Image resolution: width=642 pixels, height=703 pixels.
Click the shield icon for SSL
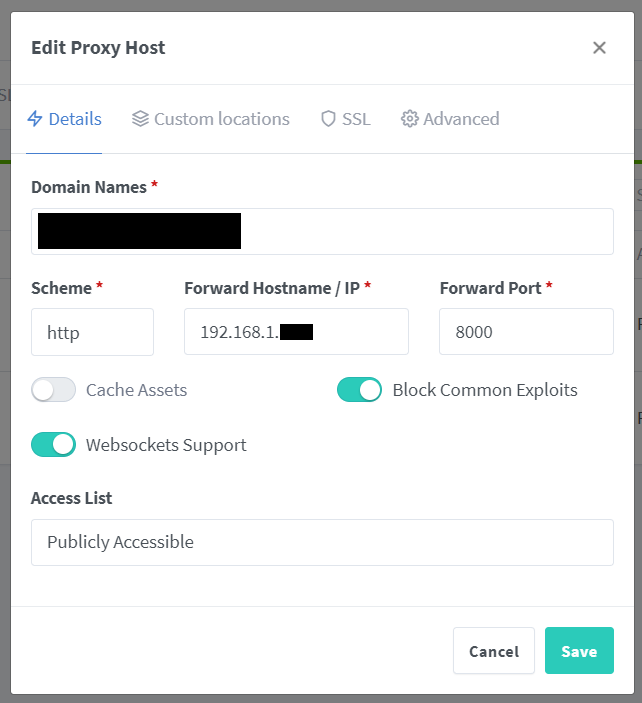tap(328, 119)
